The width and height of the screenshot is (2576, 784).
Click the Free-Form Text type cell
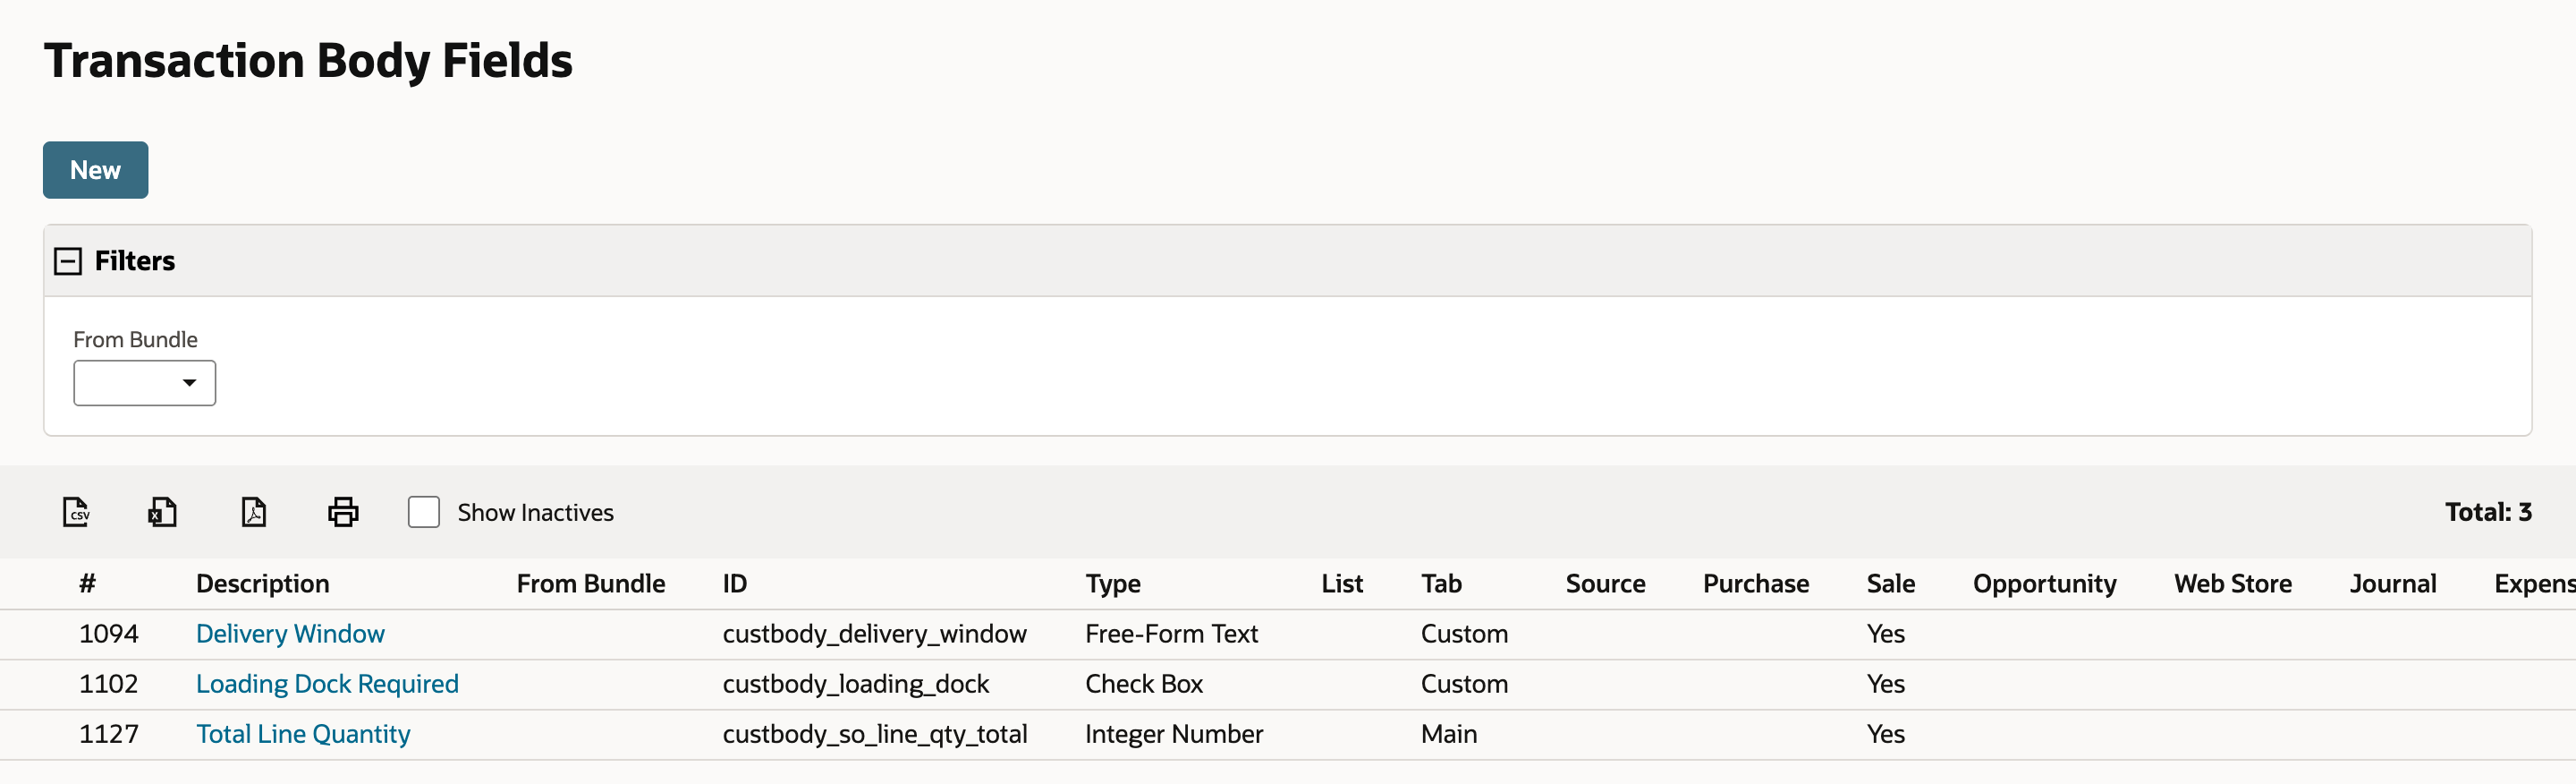1171,634
